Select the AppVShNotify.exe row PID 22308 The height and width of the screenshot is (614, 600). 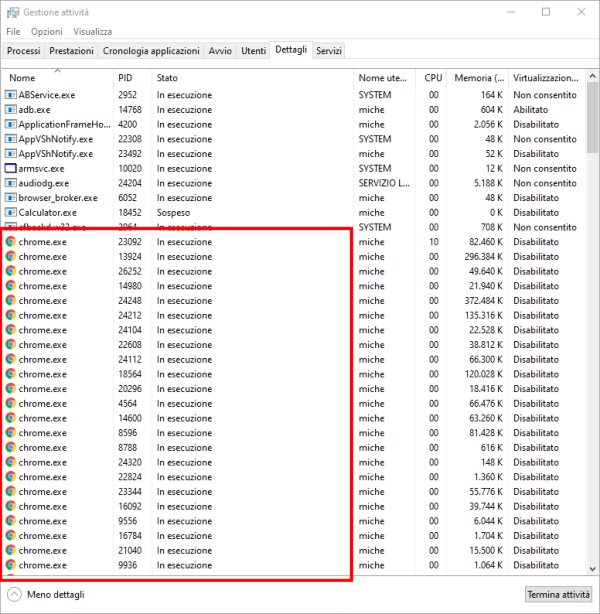[294, 139]
